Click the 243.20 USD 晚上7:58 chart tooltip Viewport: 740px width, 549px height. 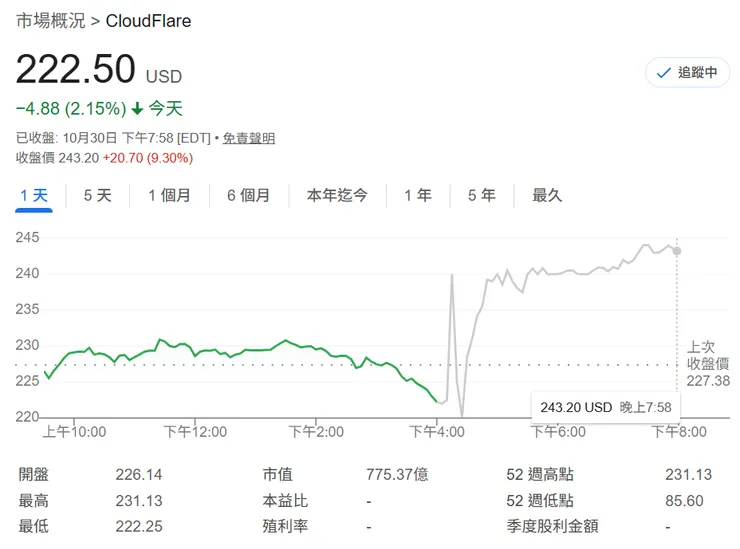coord(606,407)
